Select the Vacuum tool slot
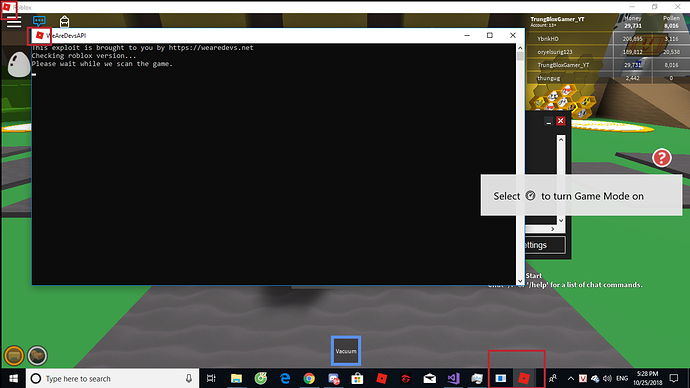Screen dimensions: 690x388 [346, 351]
